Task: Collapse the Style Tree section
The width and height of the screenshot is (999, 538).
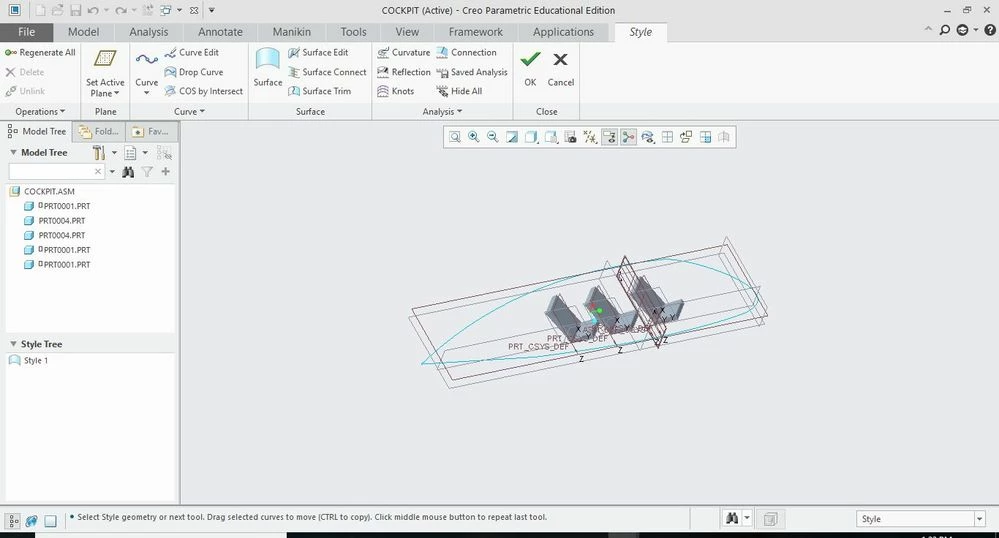Action: [13, 344]
